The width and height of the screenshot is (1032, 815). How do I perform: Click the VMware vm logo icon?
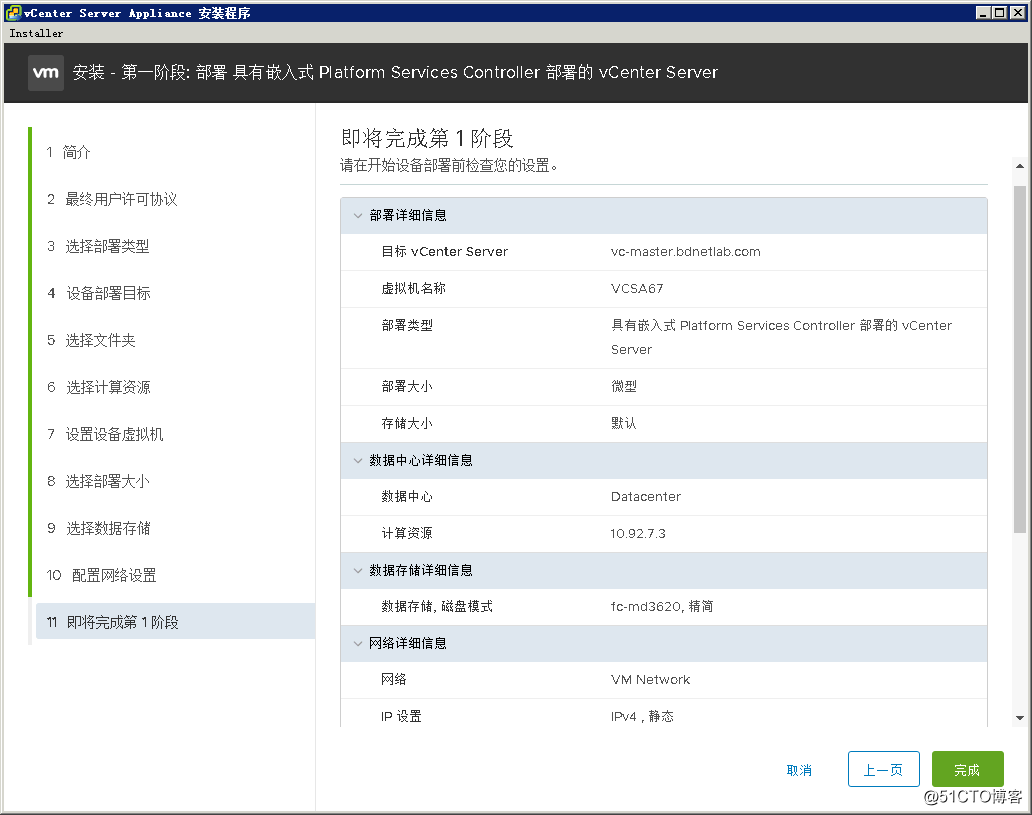pyautogui.click(x=46, y=72)
